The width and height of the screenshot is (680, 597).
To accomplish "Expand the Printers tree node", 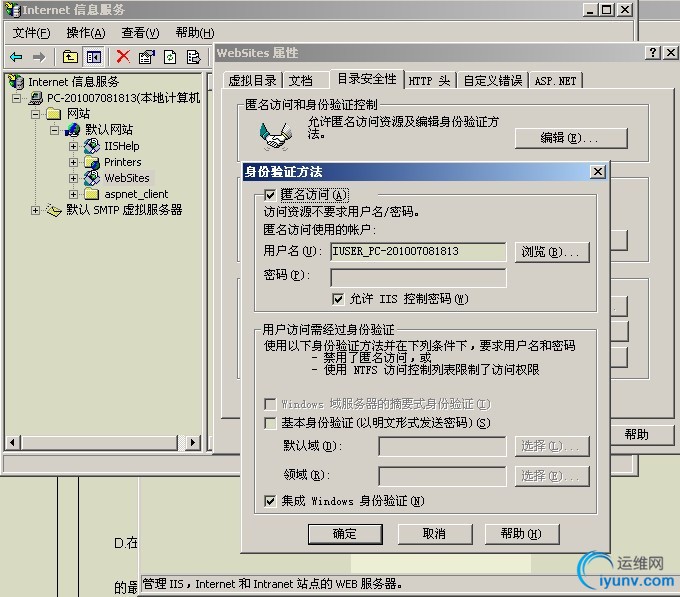I will pyautogui.click(x=73, y=162).
